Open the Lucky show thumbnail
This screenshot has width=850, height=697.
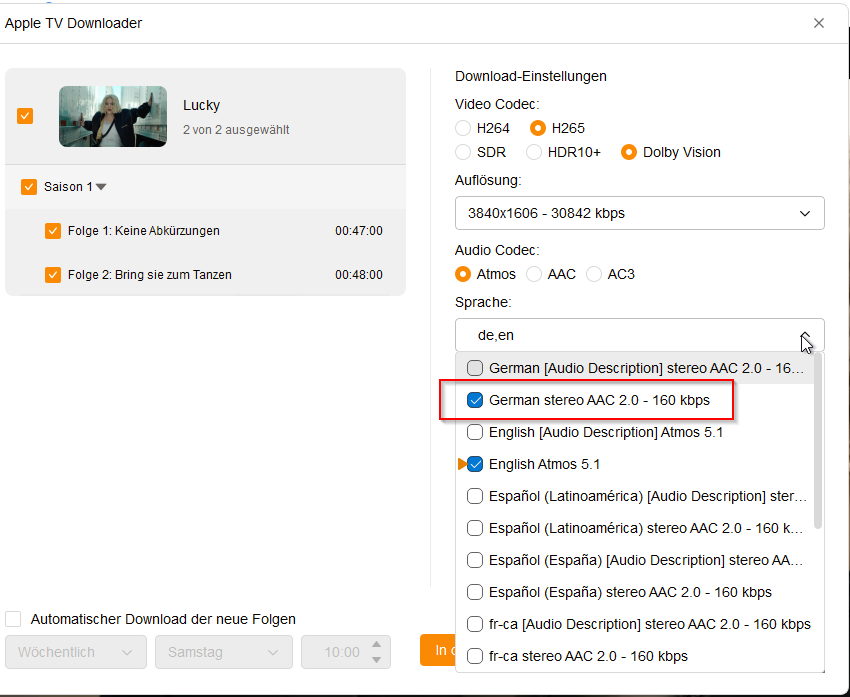113,116
